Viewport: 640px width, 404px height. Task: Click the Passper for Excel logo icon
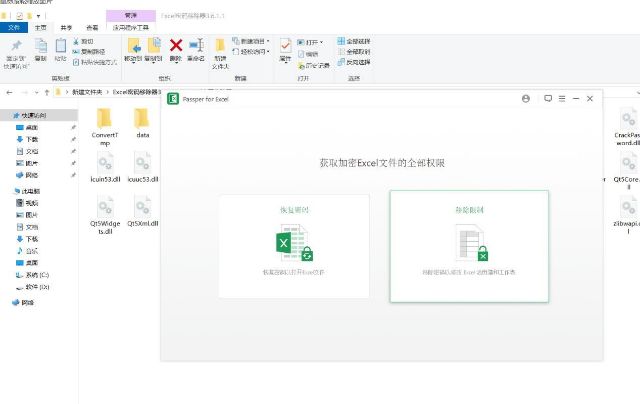tap(173, 99)
